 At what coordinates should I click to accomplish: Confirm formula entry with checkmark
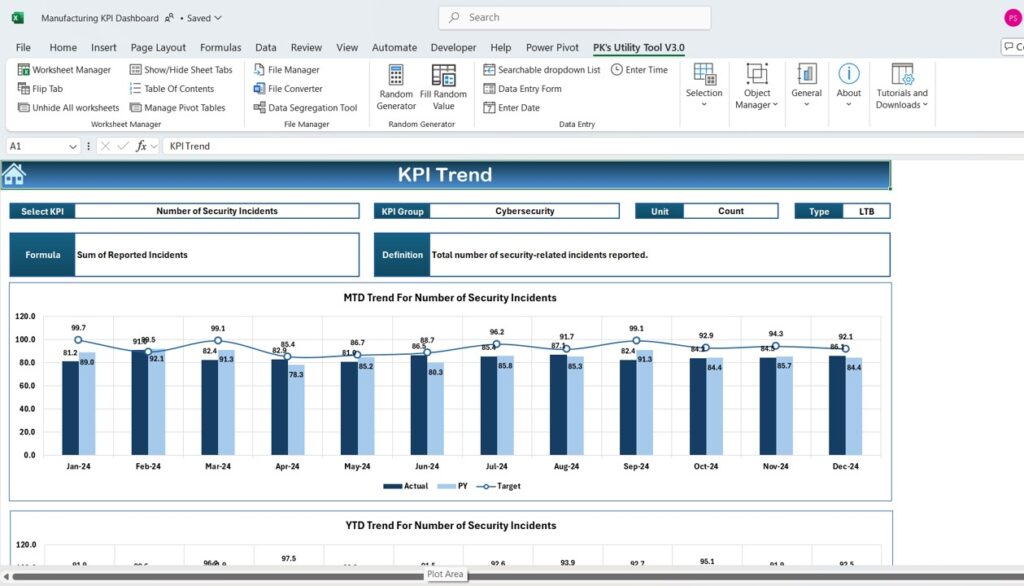pyautogui.click(x=123, y=146)
